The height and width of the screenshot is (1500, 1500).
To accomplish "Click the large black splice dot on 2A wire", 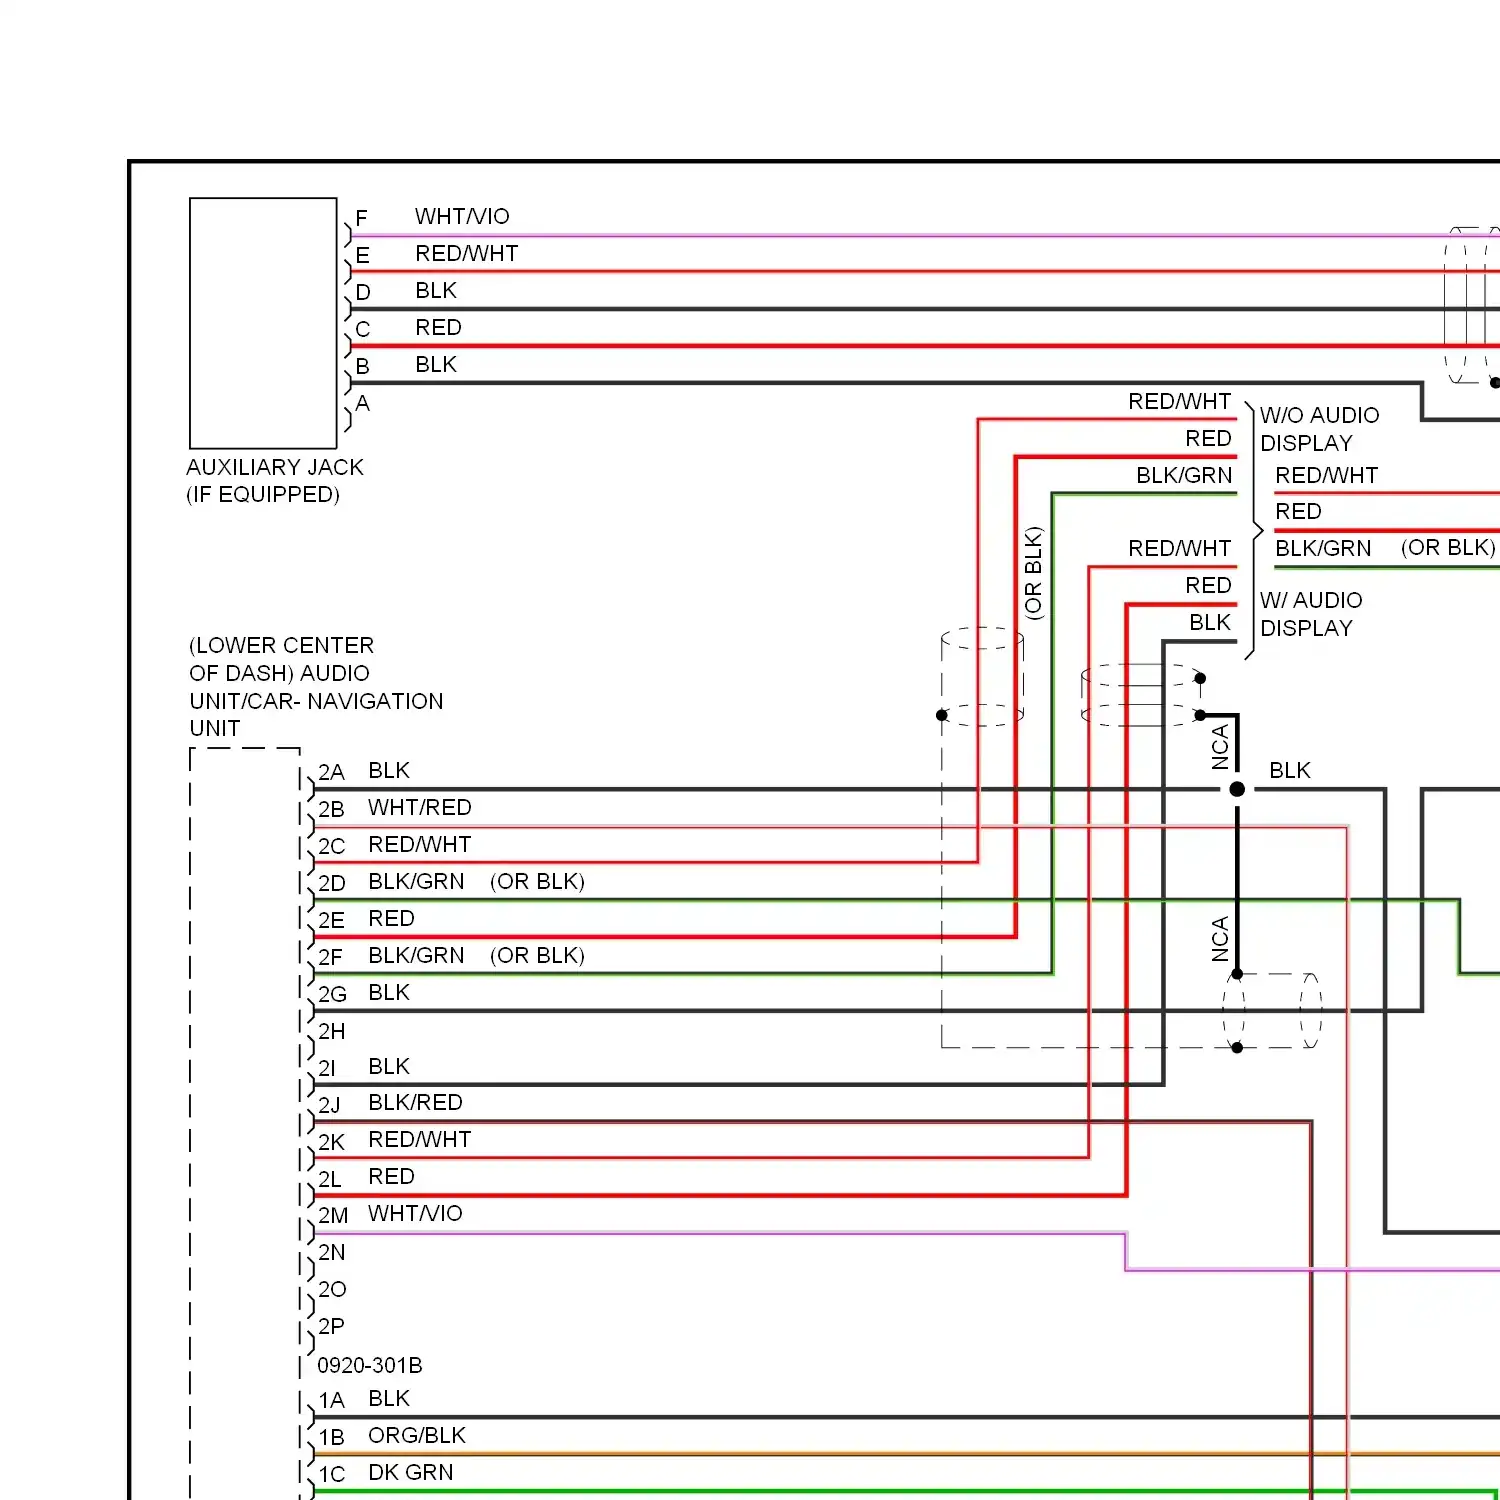I will click(1237, 789).
